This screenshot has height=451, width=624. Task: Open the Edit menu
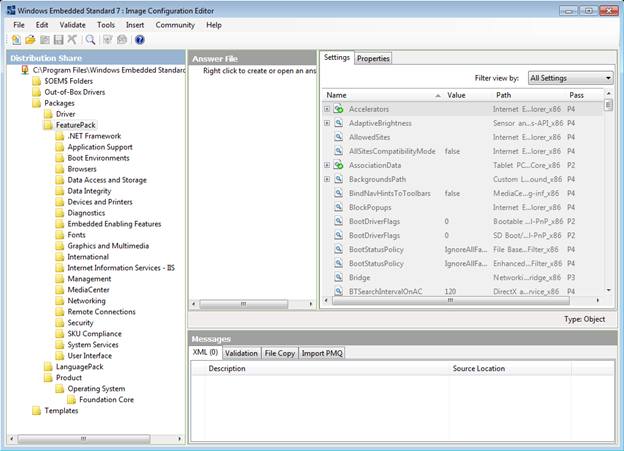tap(42, 25)
